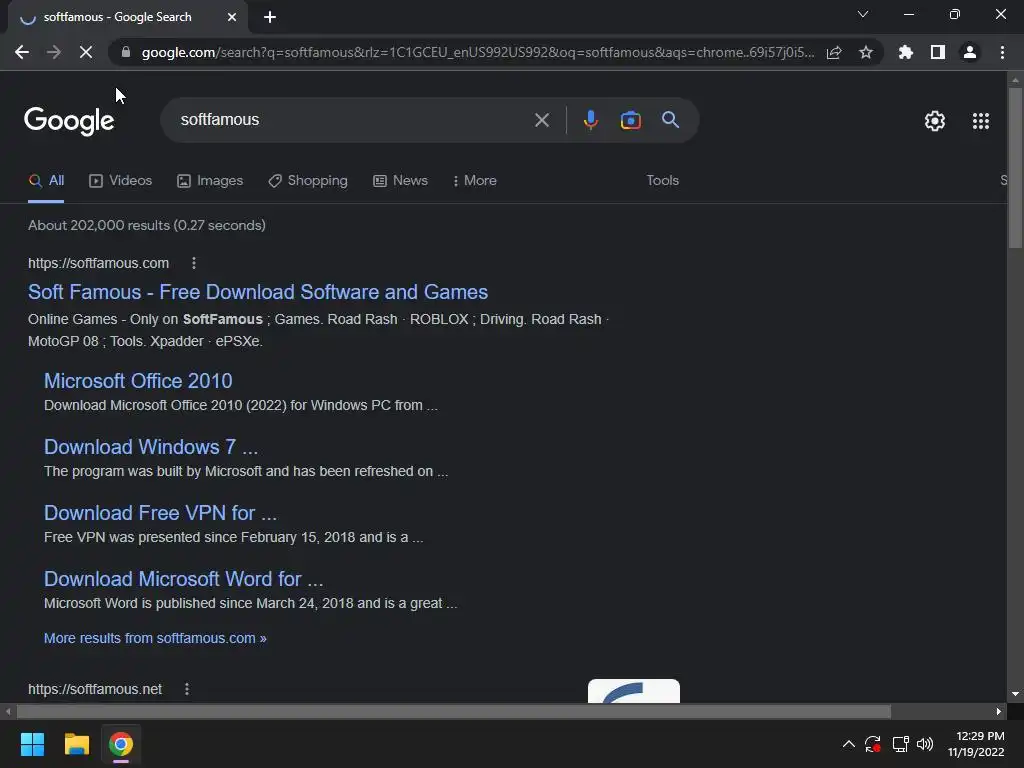Clear the search box with X
1024x768 pixels.
(542, 120)
